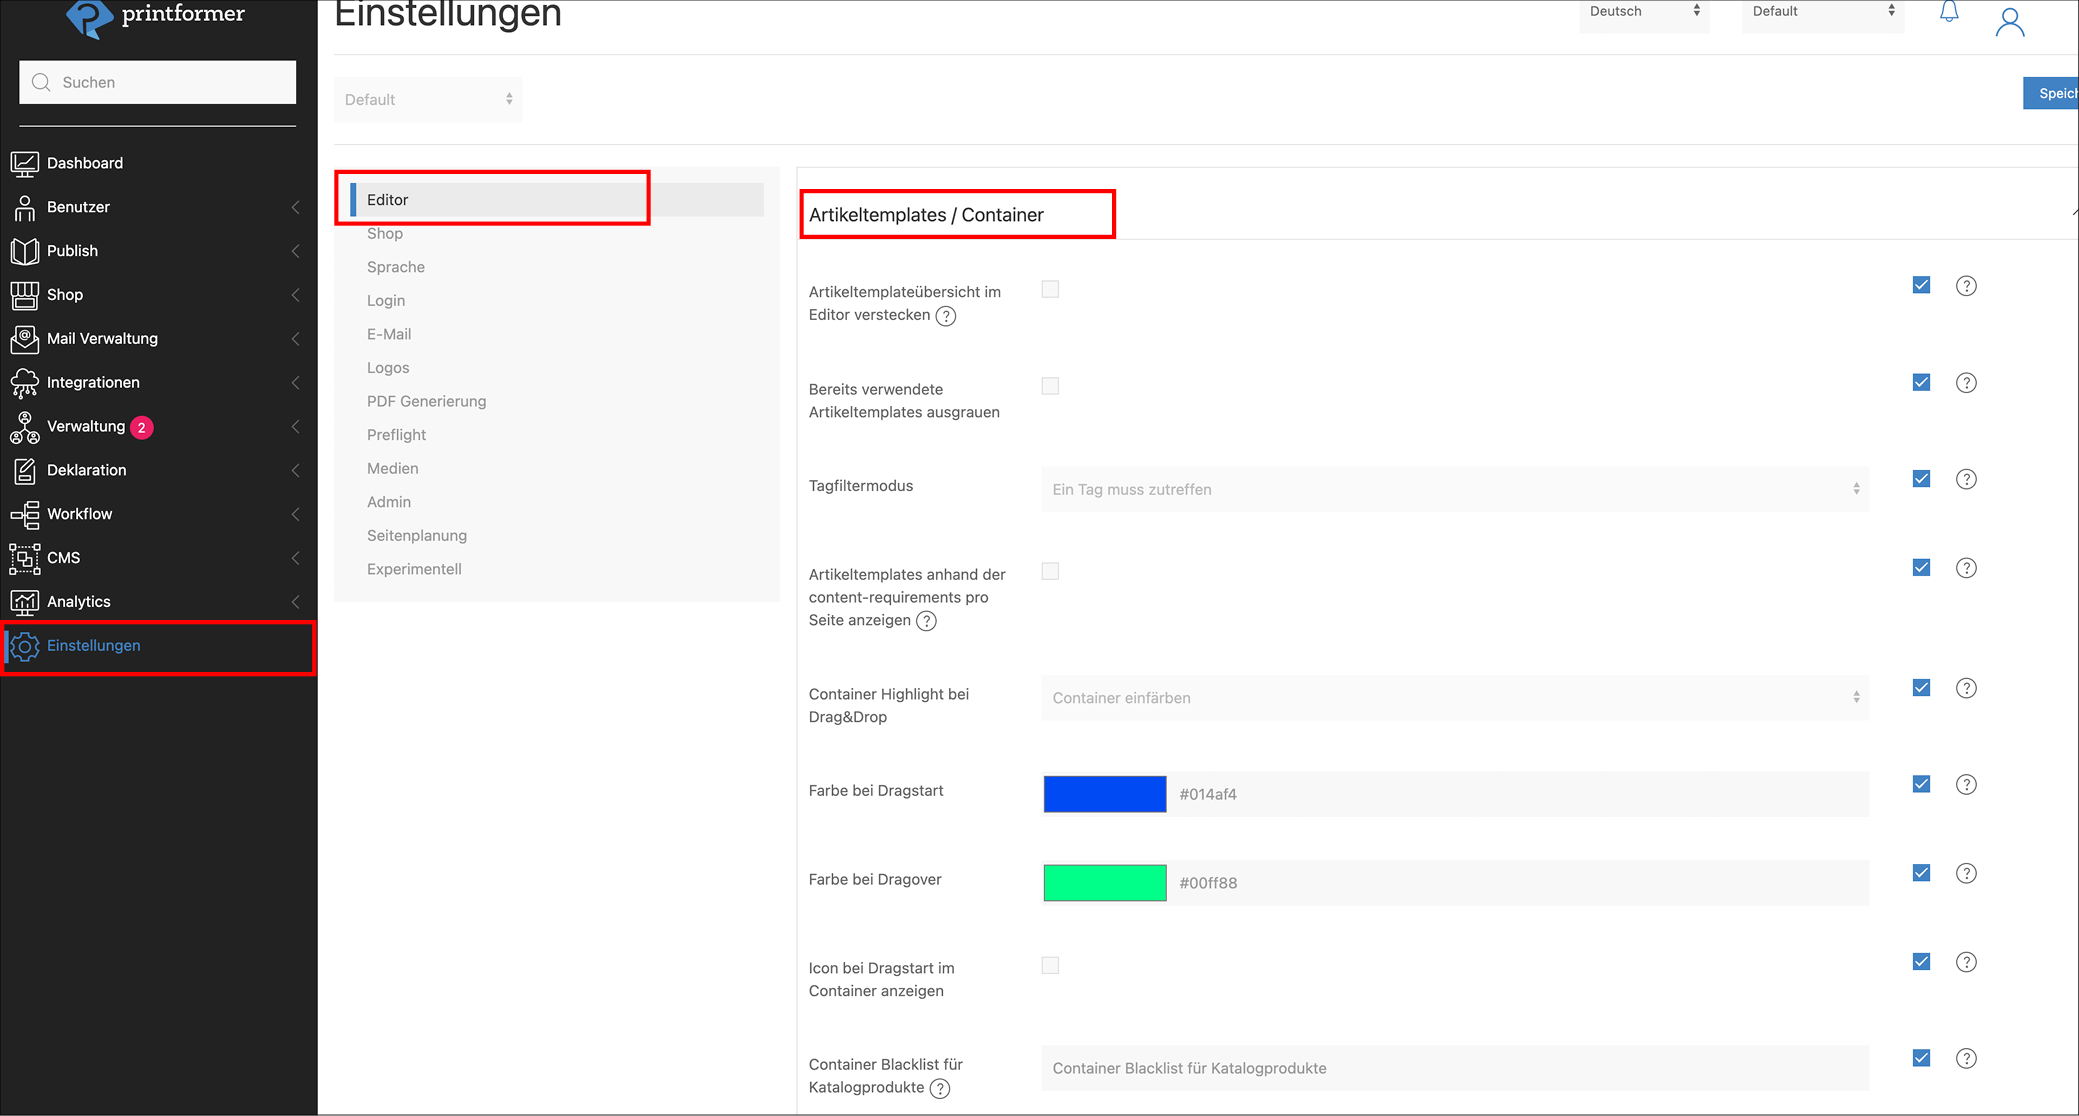
Task: Click the blue Dragstart color swatch
Action: coord(1104,794)
